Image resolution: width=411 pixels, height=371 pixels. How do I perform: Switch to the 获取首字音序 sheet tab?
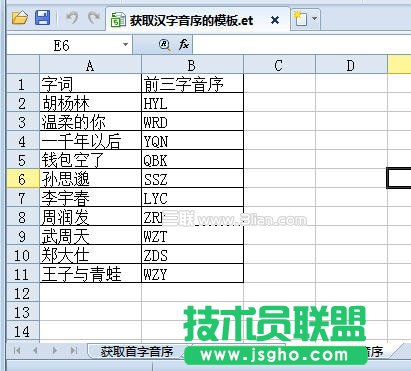[x=137, y=351]
